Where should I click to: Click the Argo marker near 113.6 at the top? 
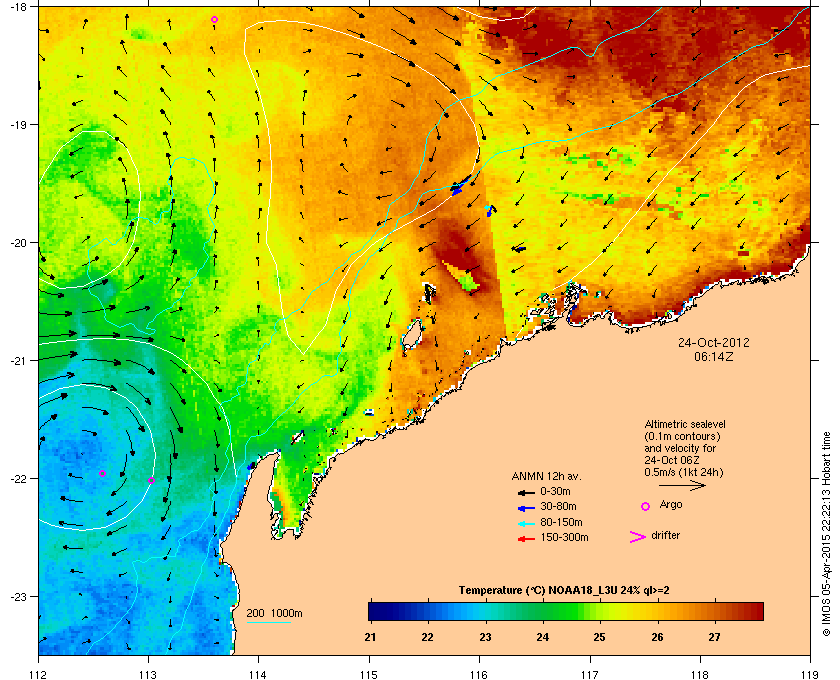pyautogui.click(x=214, y=19)
